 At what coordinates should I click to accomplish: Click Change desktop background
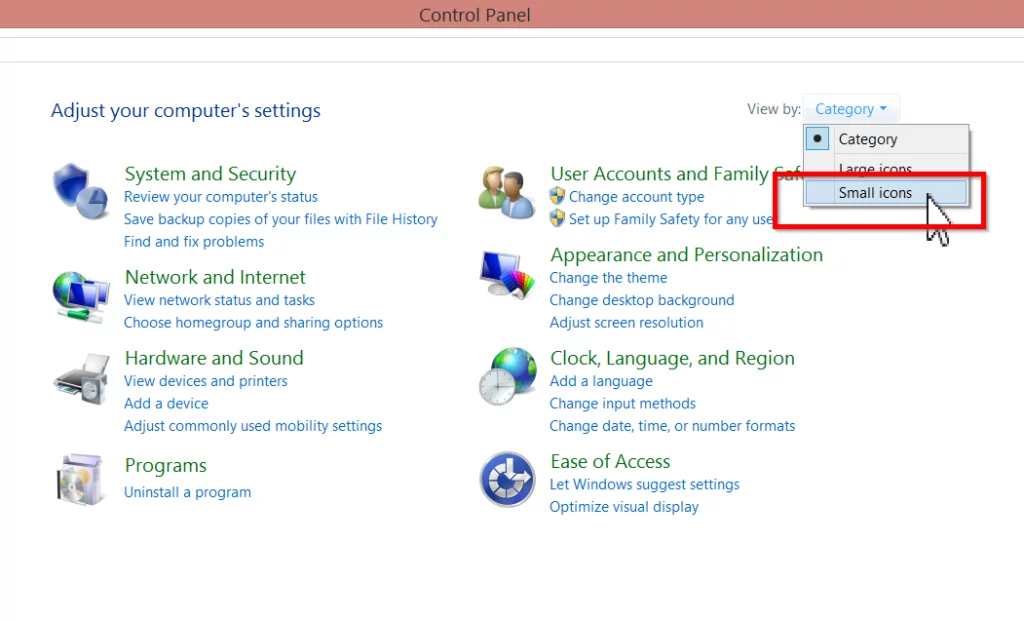pos(642,300)
